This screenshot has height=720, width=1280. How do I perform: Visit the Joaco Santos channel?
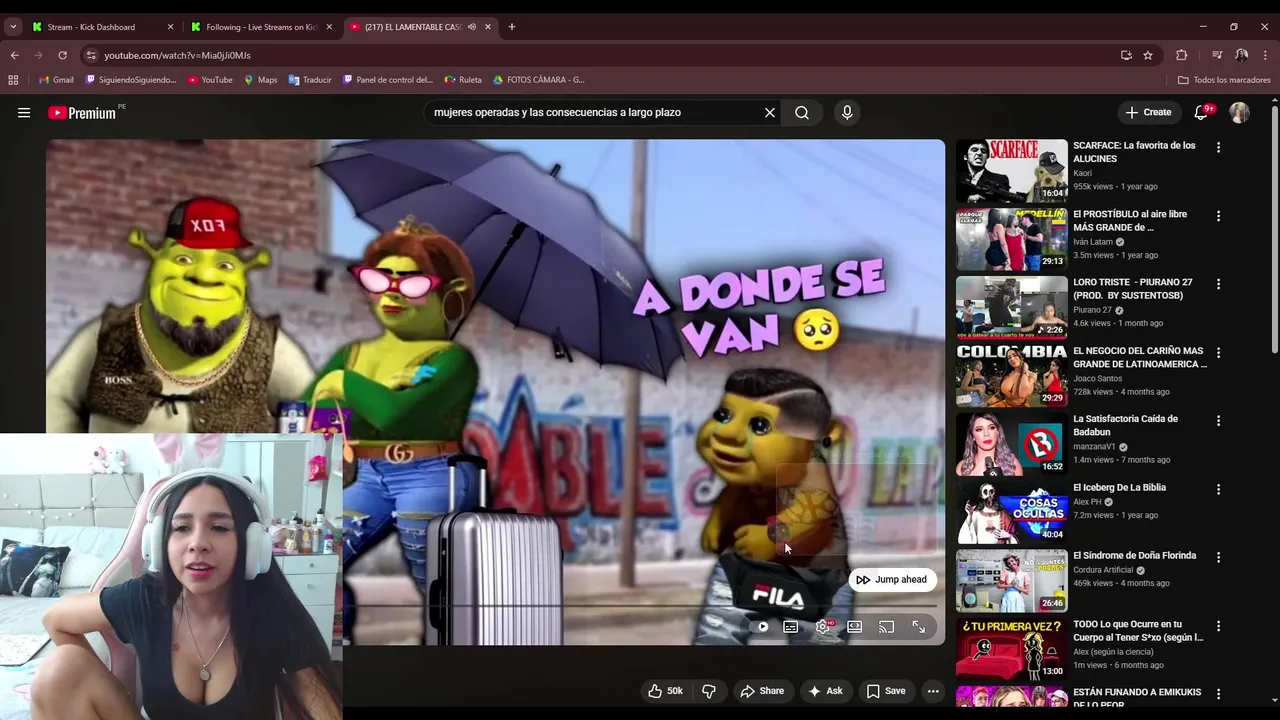pos(1098,379)
